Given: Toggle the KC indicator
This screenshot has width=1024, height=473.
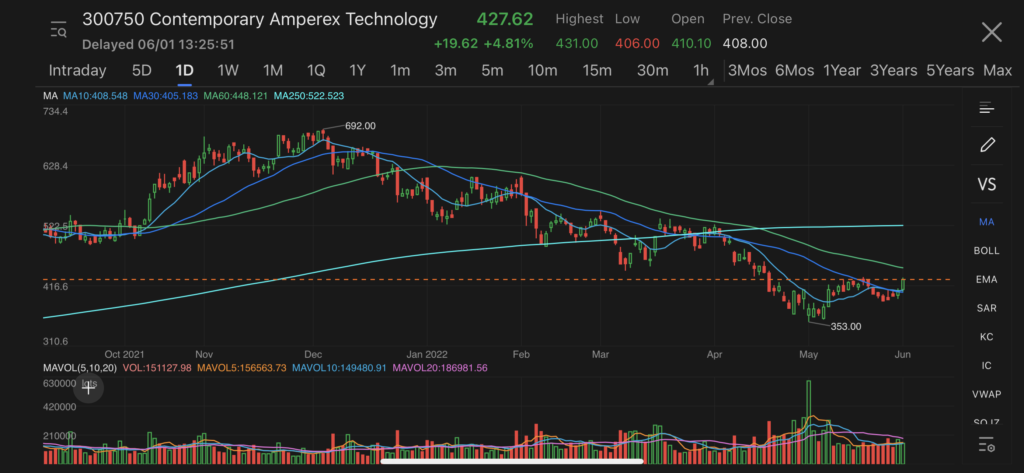Looking at the screenshot, I should click(x=986, y=337).
